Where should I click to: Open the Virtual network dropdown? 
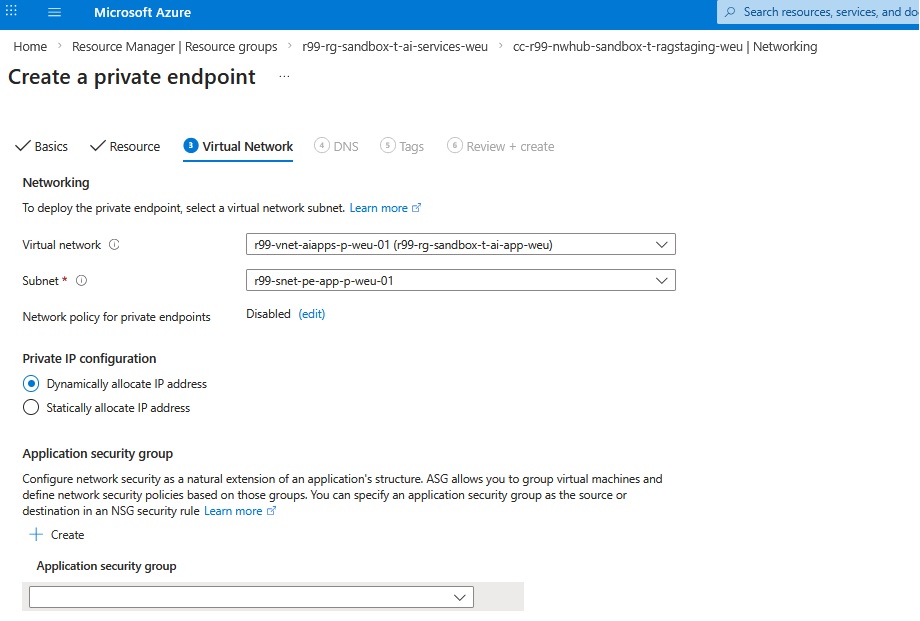661,243
